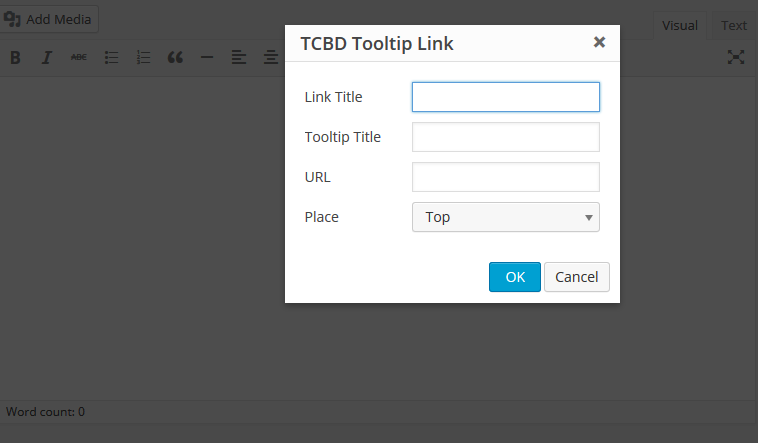Close the TCBD Tooltip Link dialog
Image resolution: width=758 pixels, height=443 pixels.
[599, 43]
